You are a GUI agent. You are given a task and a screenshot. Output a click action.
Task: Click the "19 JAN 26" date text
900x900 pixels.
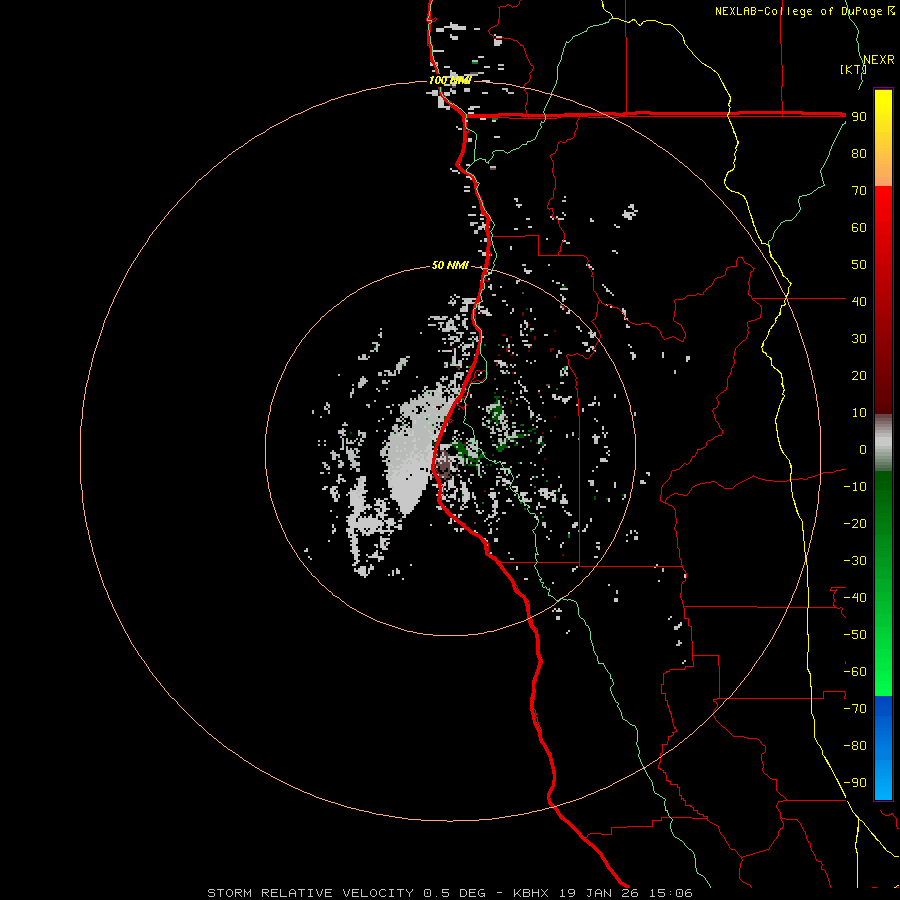599,893
